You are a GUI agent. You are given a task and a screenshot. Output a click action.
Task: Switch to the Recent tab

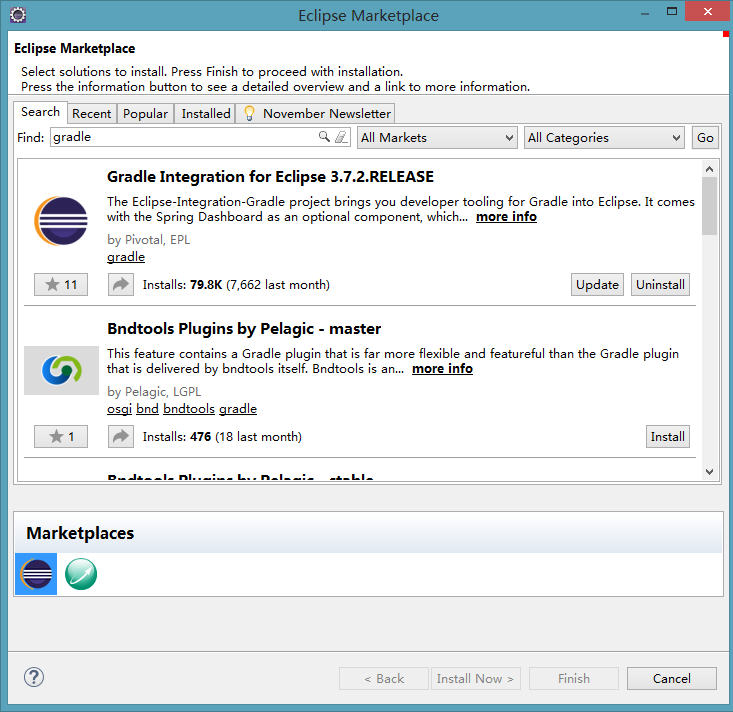[x=92, y=114]
